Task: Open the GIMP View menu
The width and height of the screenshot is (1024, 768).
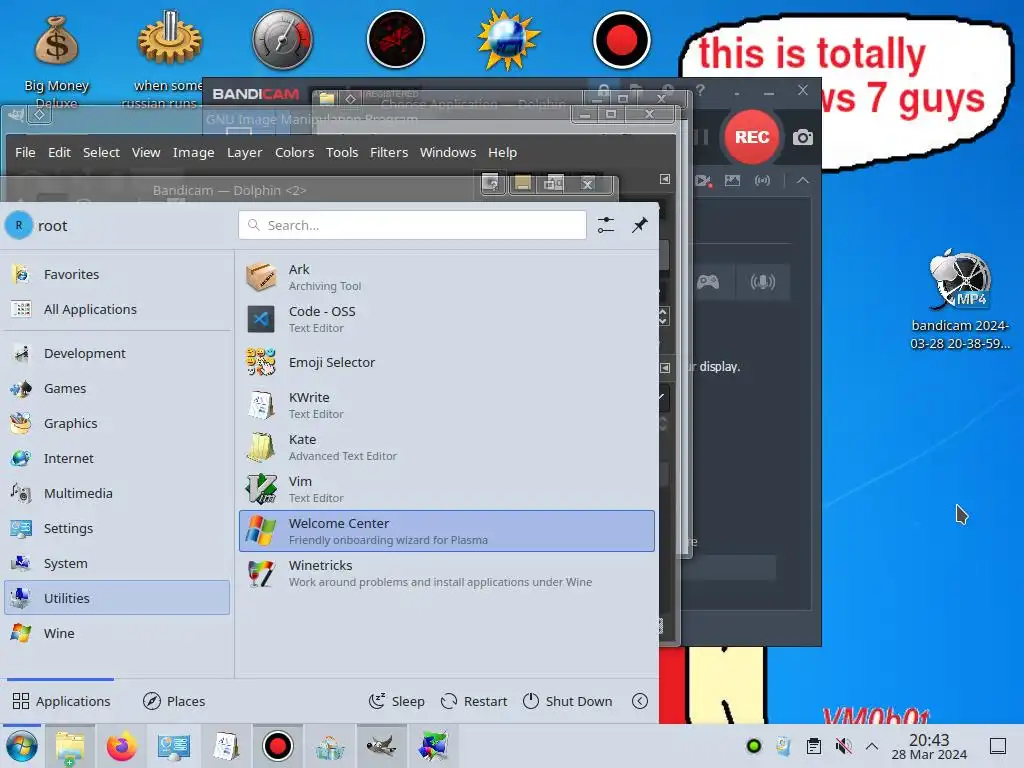Action: pos(146,152)
